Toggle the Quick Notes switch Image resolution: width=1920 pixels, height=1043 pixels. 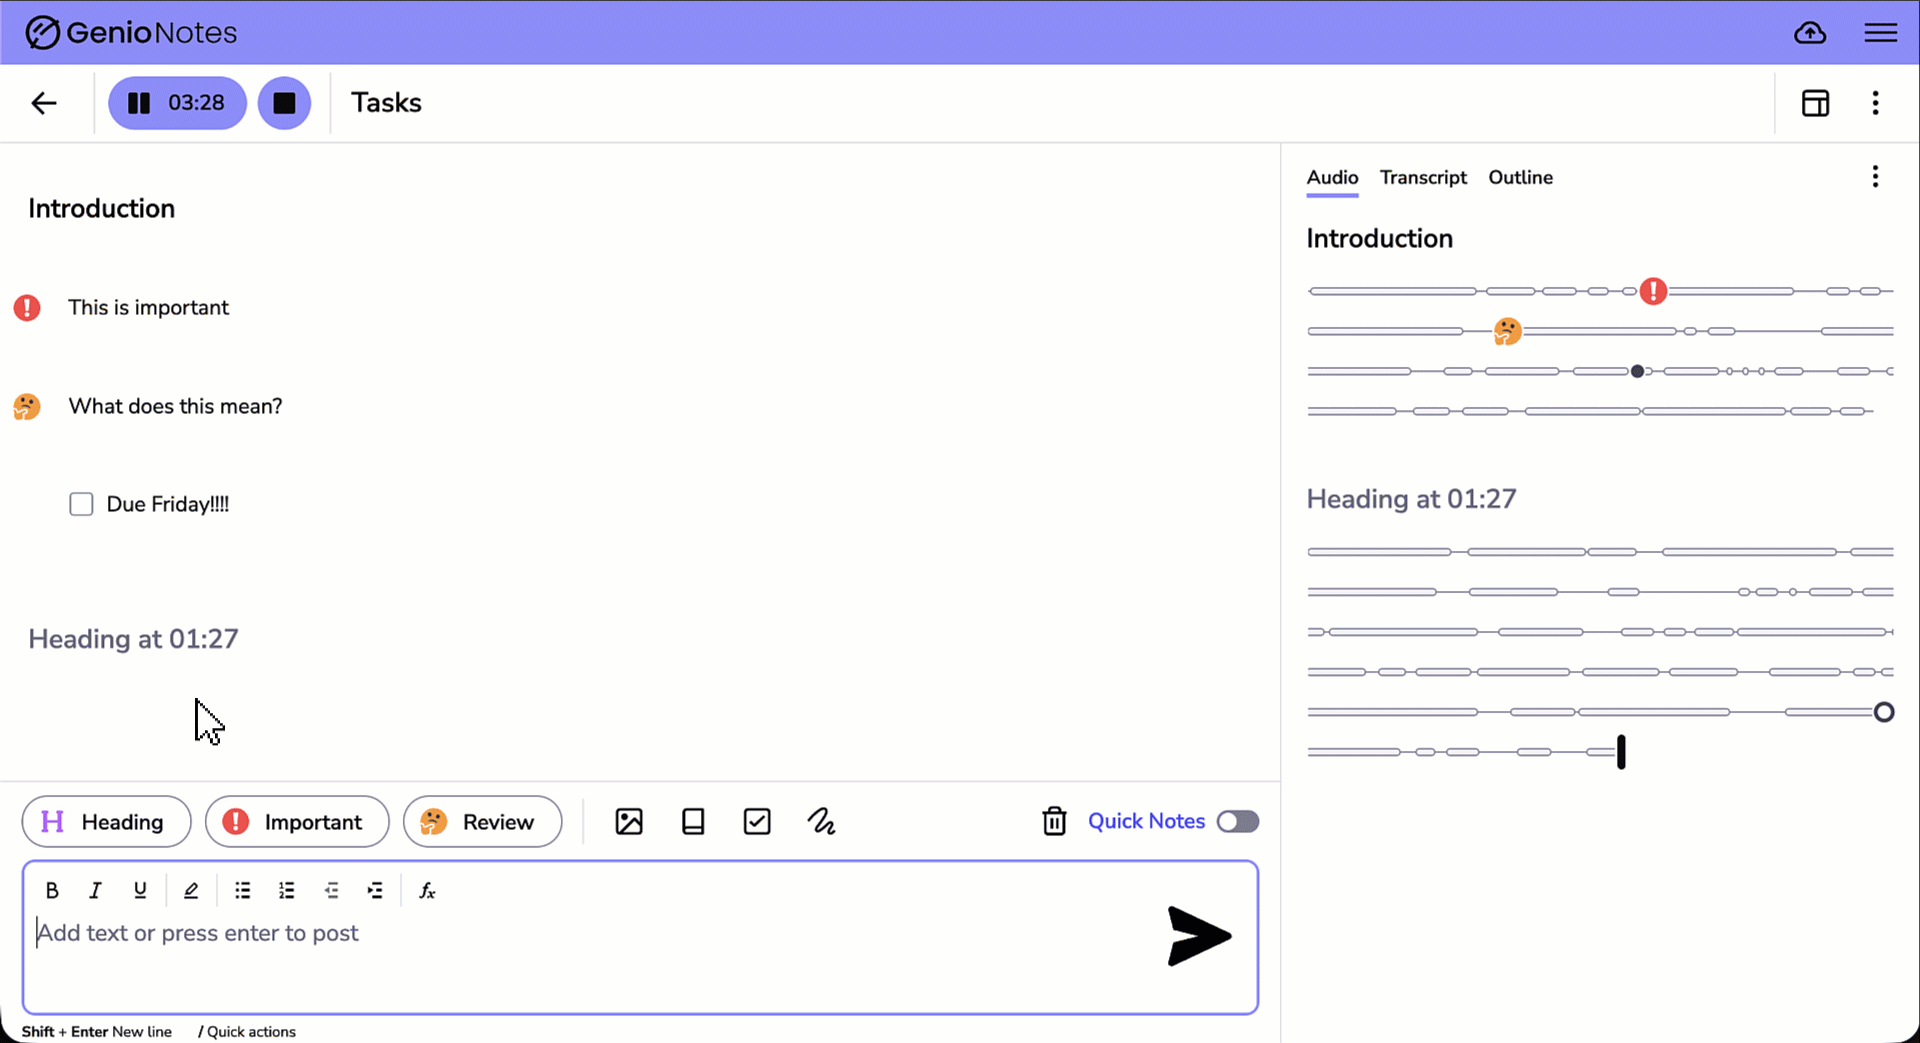[1237, 822]
